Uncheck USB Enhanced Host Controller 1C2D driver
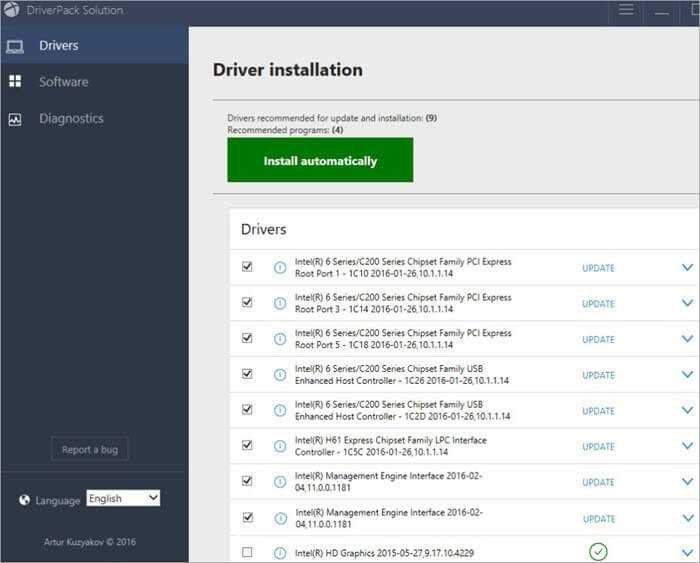This screenshot has width=700, height=563. pos(247,409)
